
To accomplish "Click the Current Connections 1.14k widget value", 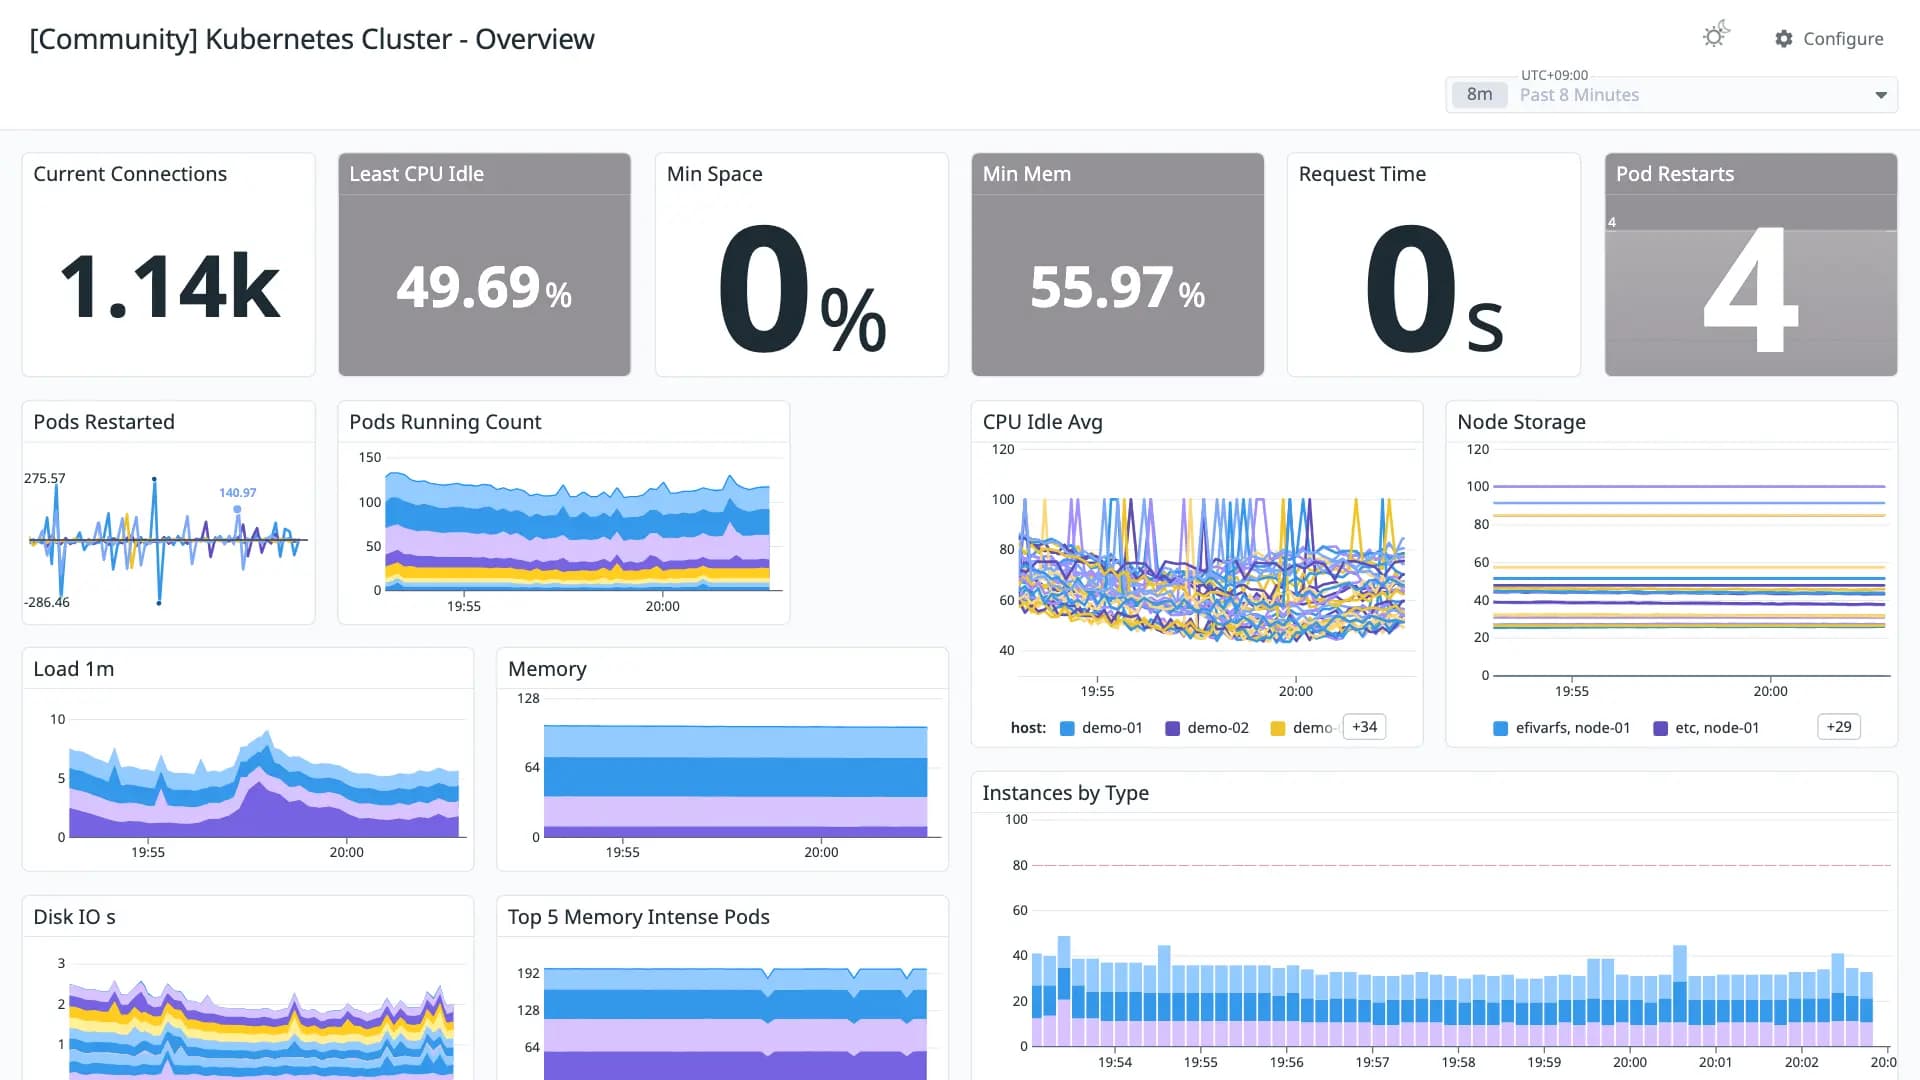I will coord(169,287).
